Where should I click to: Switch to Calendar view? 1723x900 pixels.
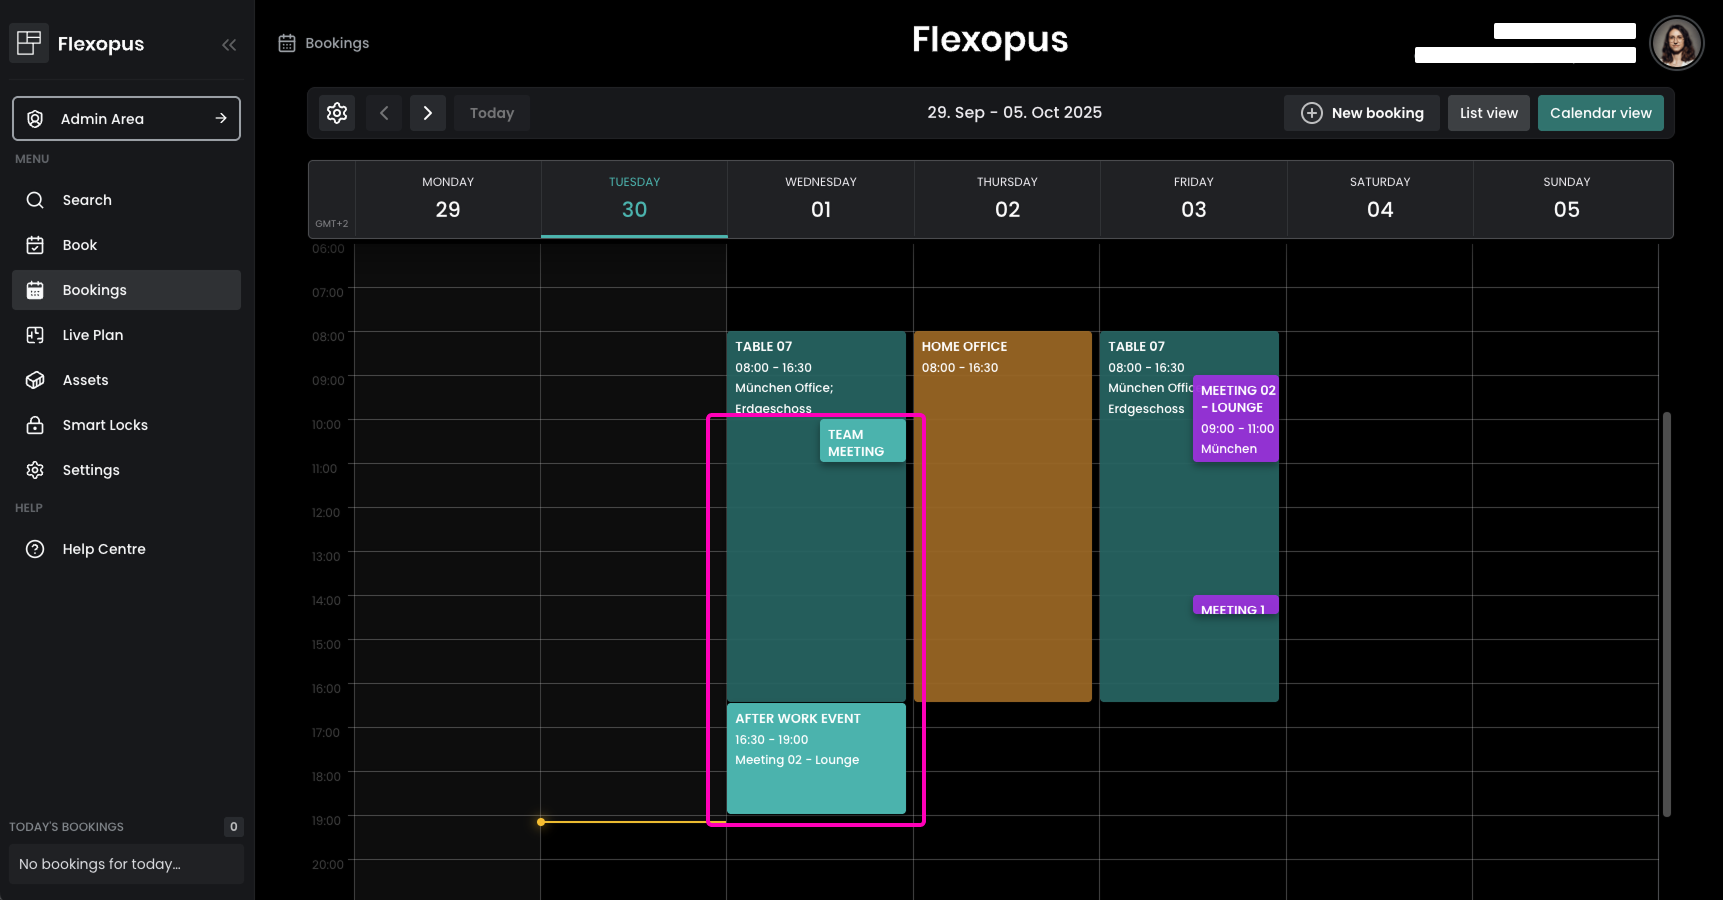(1600, 113)
